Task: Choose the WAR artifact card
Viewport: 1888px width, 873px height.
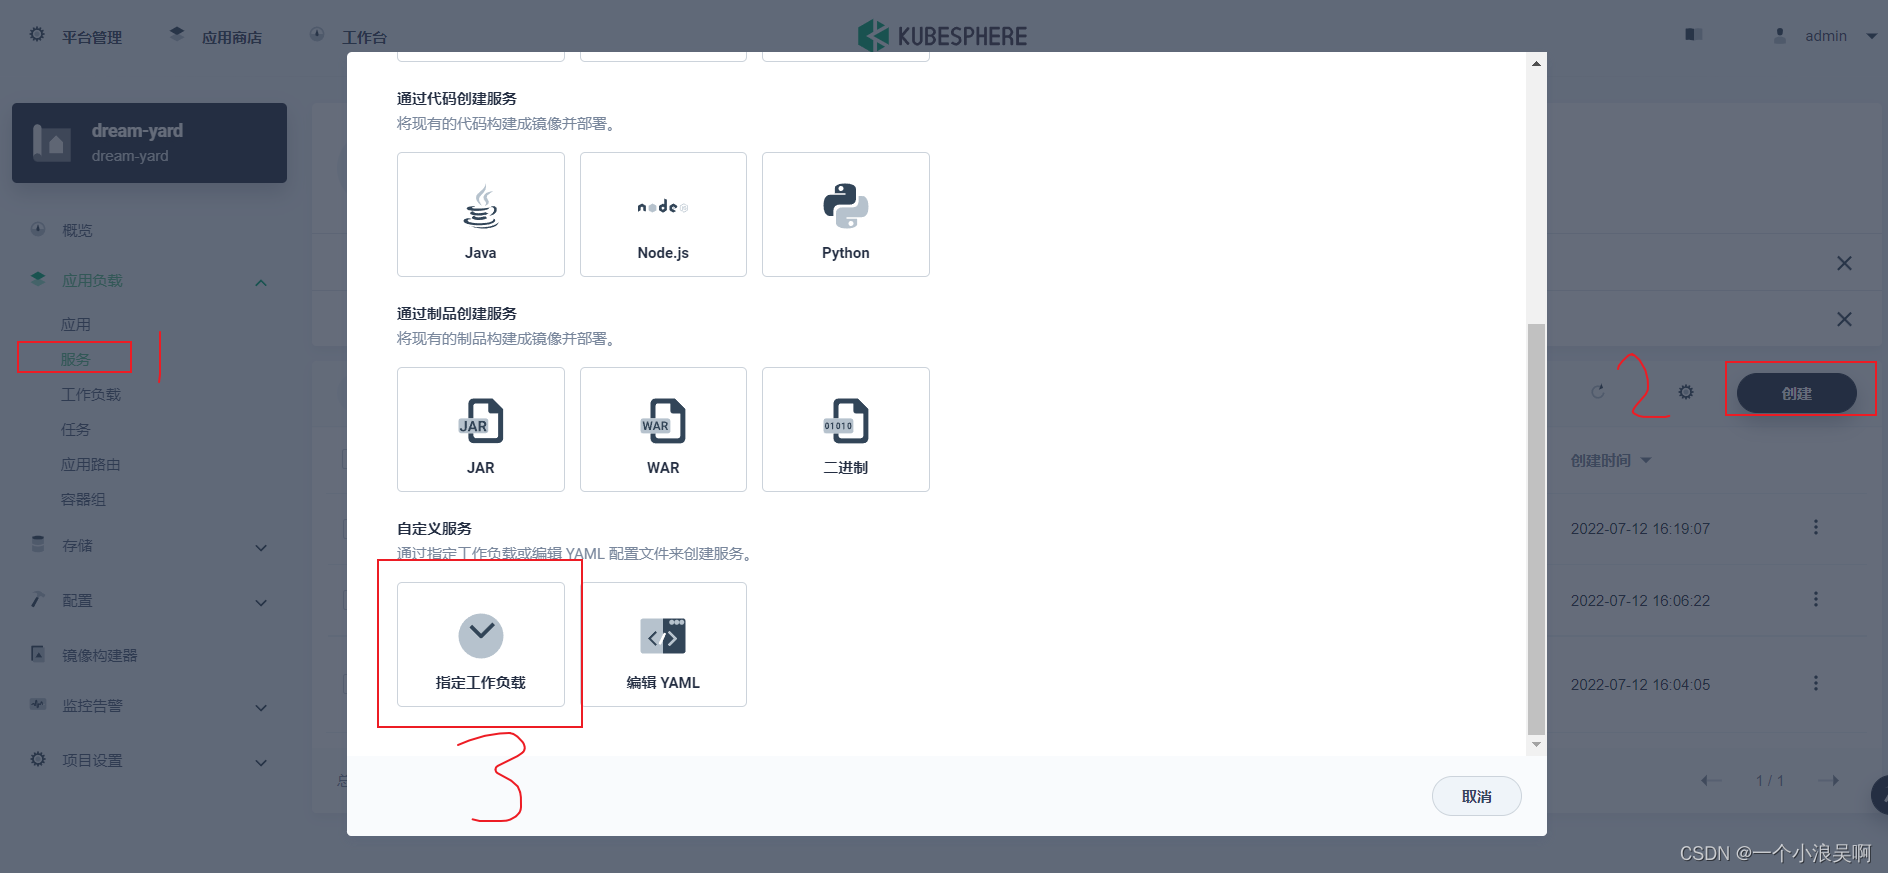Action: pos(663,429)
